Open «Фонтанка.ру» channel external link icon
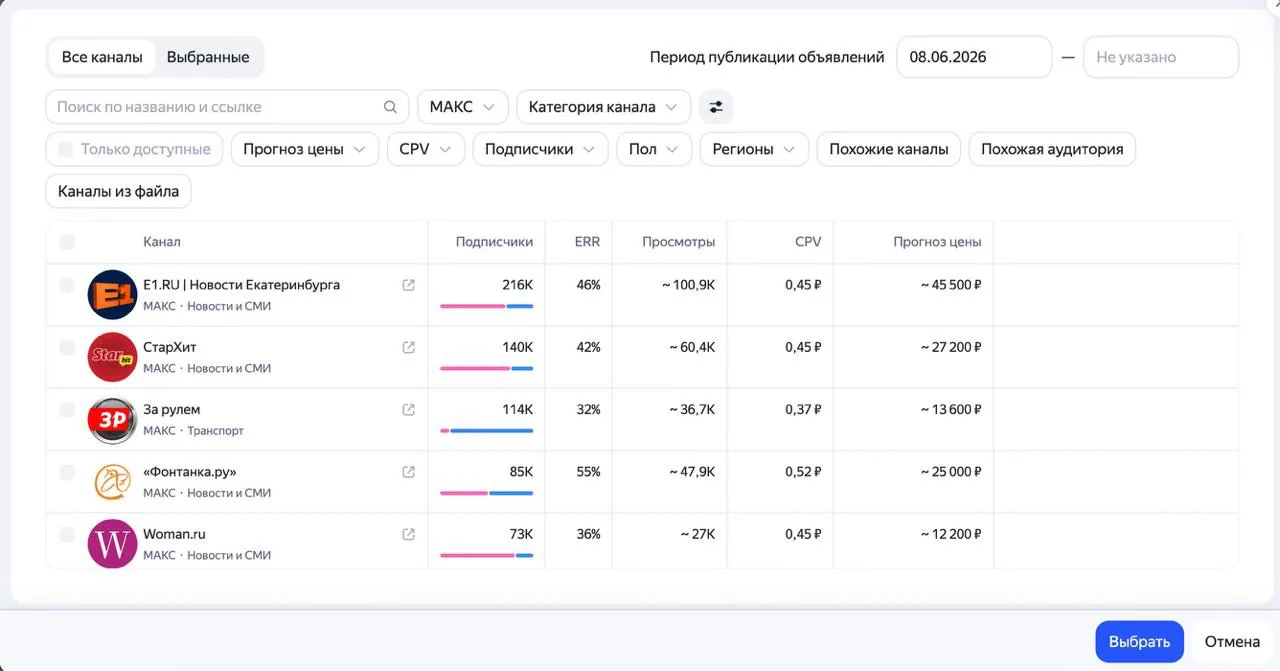Screen dimensions: 1280x671 [408, 472]
